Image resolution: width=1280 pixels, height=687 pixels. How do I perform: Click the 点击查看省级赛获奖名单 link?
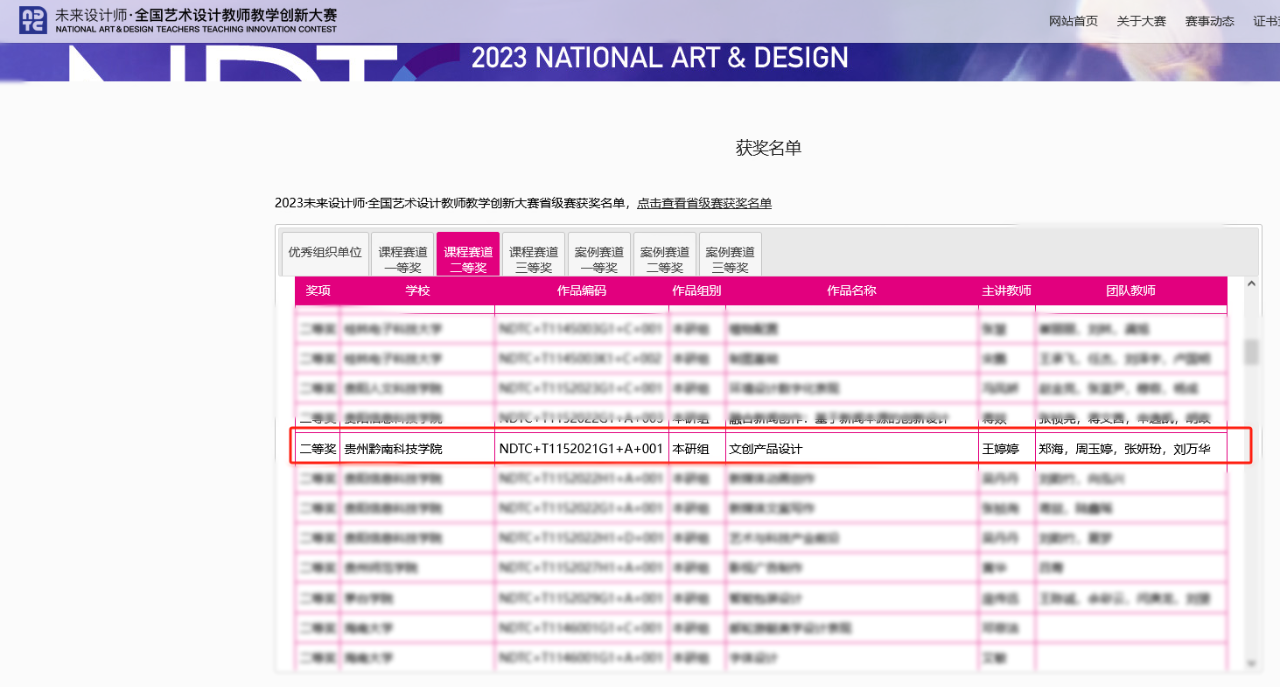pos(704,203)
